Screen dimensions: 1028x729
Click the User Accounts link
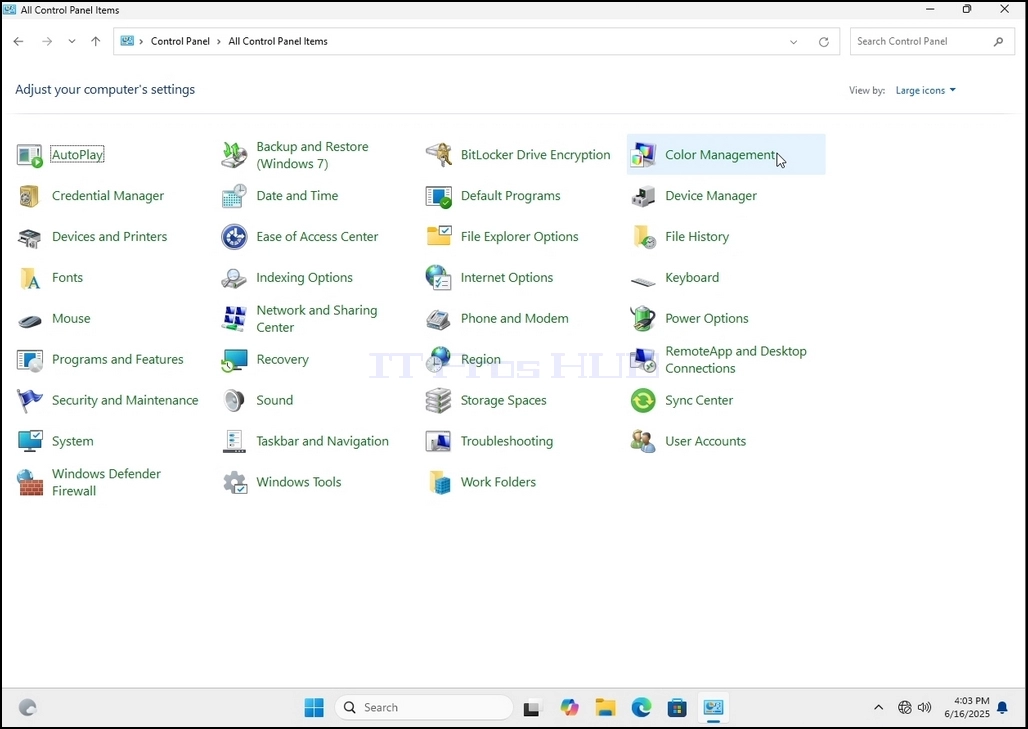tap(705, 441)
